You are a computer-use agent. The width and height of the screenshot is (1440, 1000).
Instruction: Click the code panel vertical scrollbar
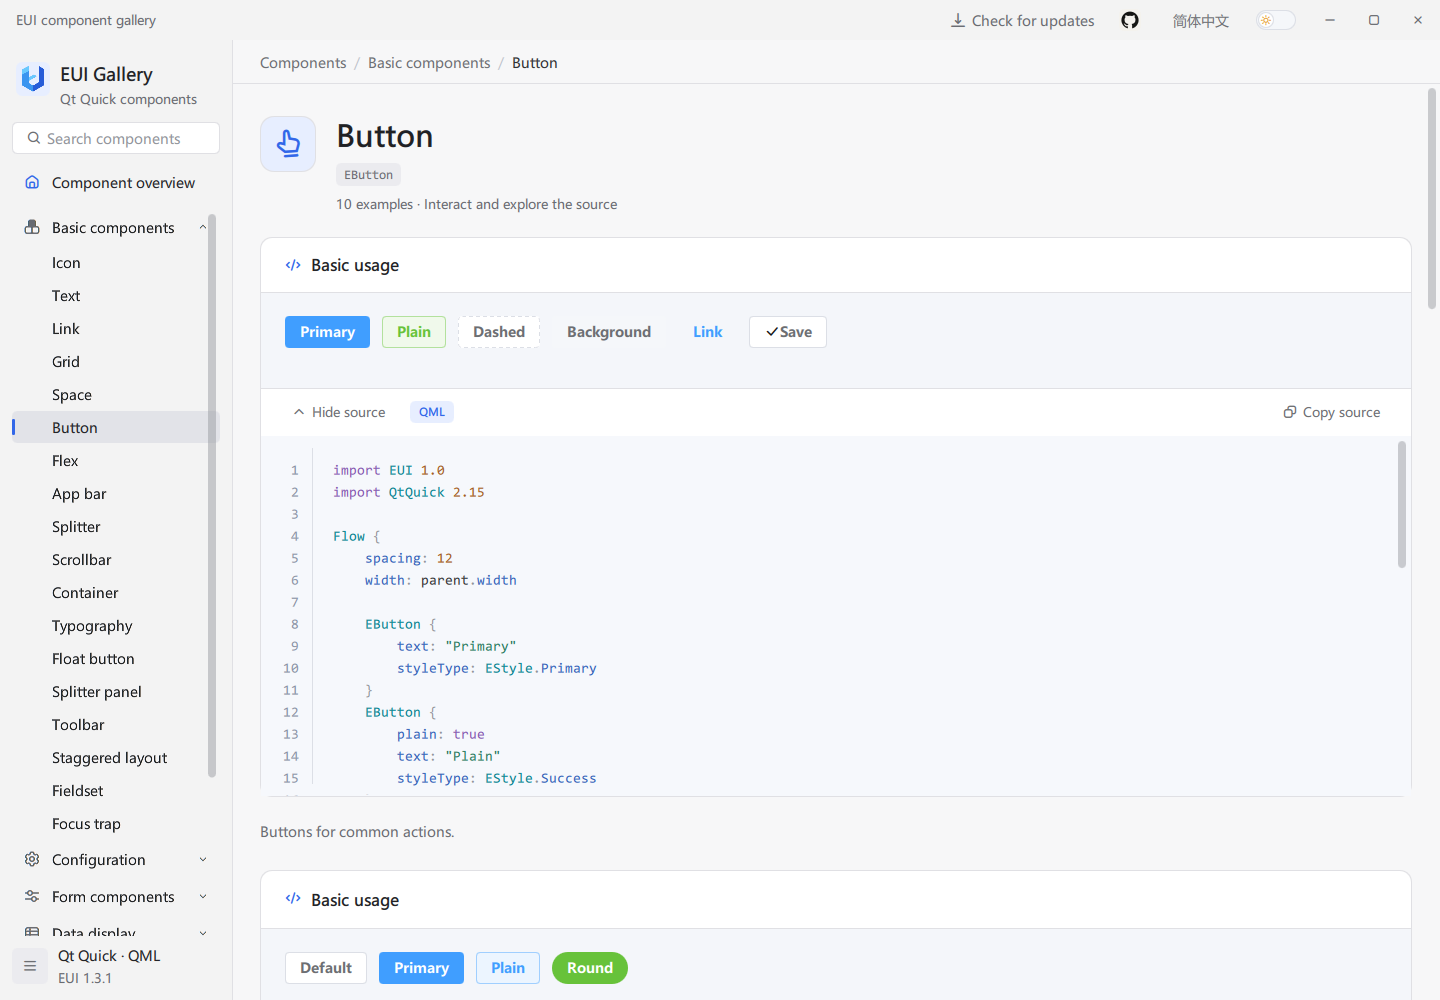1402,504
